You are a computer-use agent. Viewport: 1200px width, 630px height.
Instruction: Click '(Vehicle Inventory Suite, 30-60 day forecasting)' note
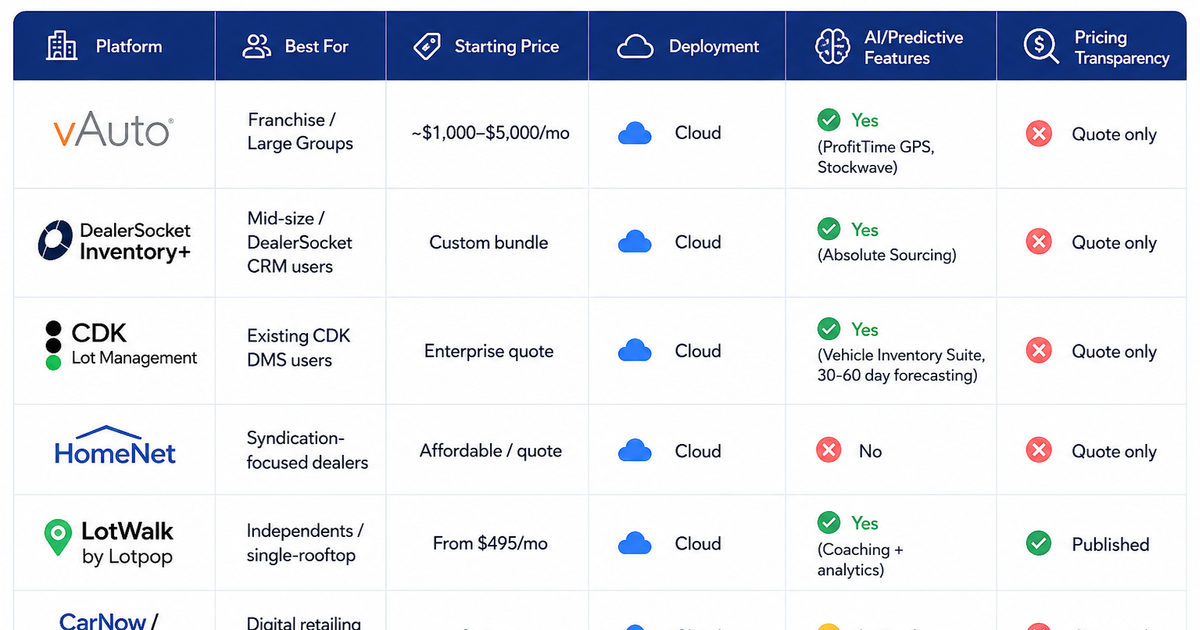[901, 365]
